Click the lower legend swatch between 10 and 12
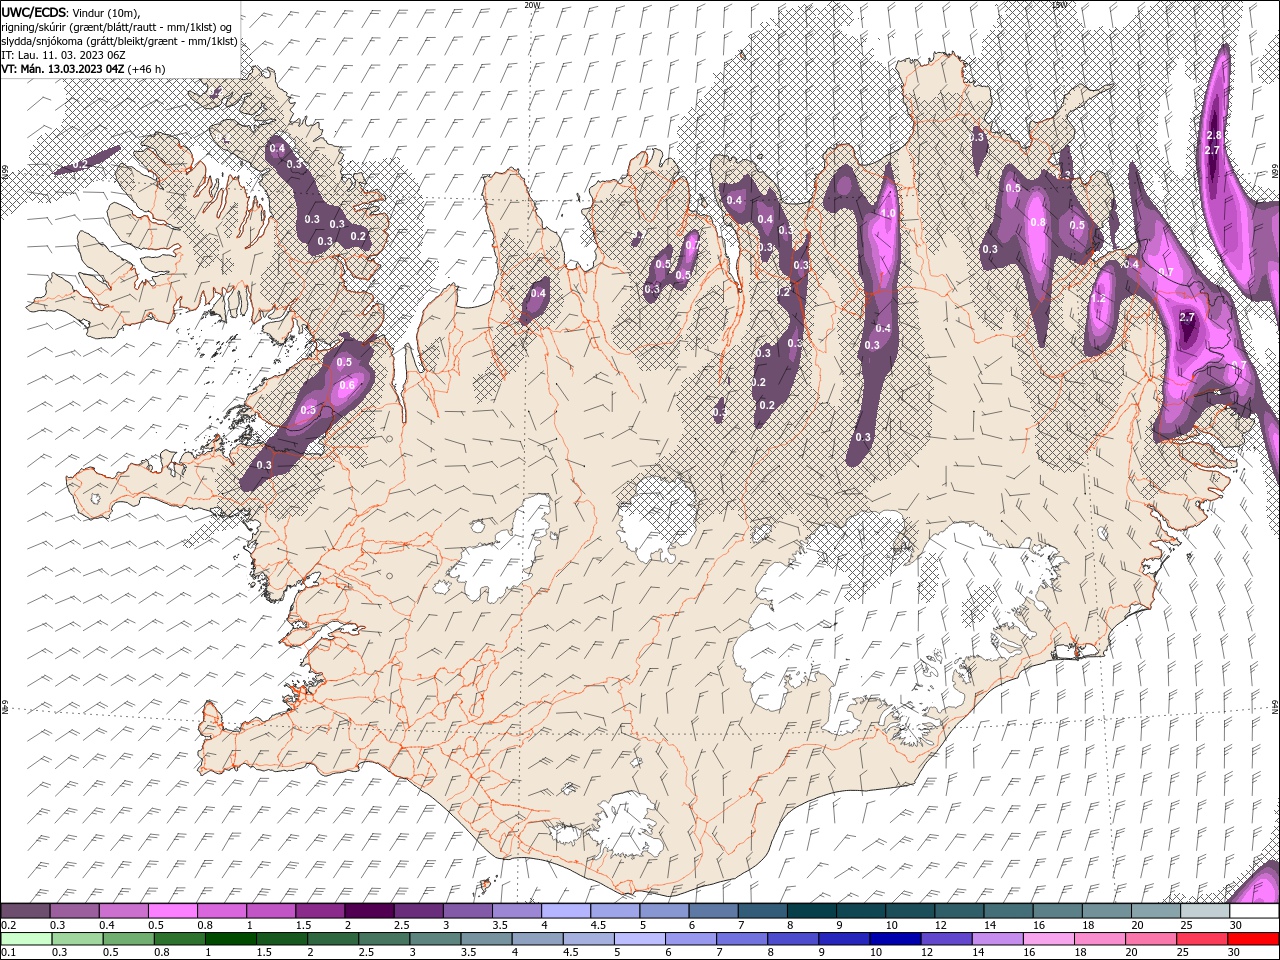This screenshot has width=1280, height=960. tap(895, 939)
